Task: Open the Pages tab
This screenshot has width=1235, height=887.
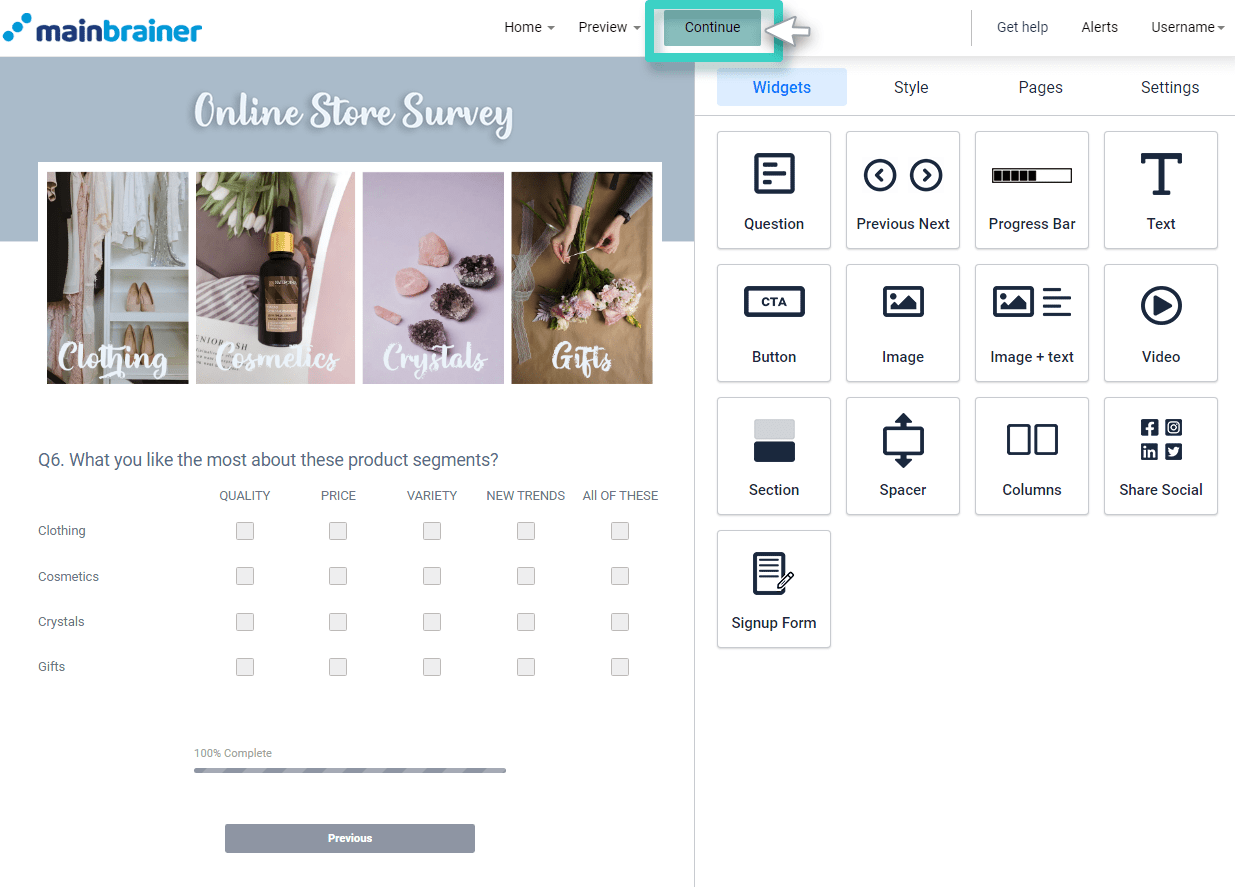Action: point(1040,87)
